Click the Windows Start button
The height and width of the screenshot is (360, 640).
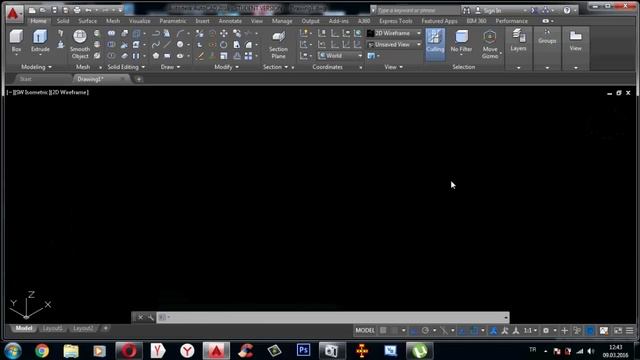(13, 351)
